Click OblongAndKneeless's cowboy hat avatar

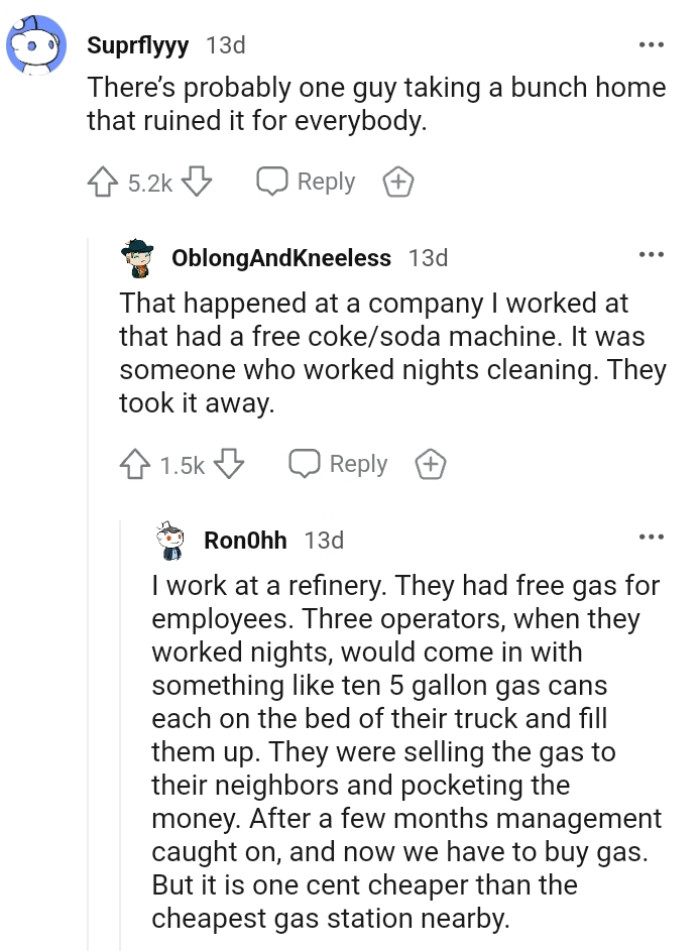click(x=139, y=256)
